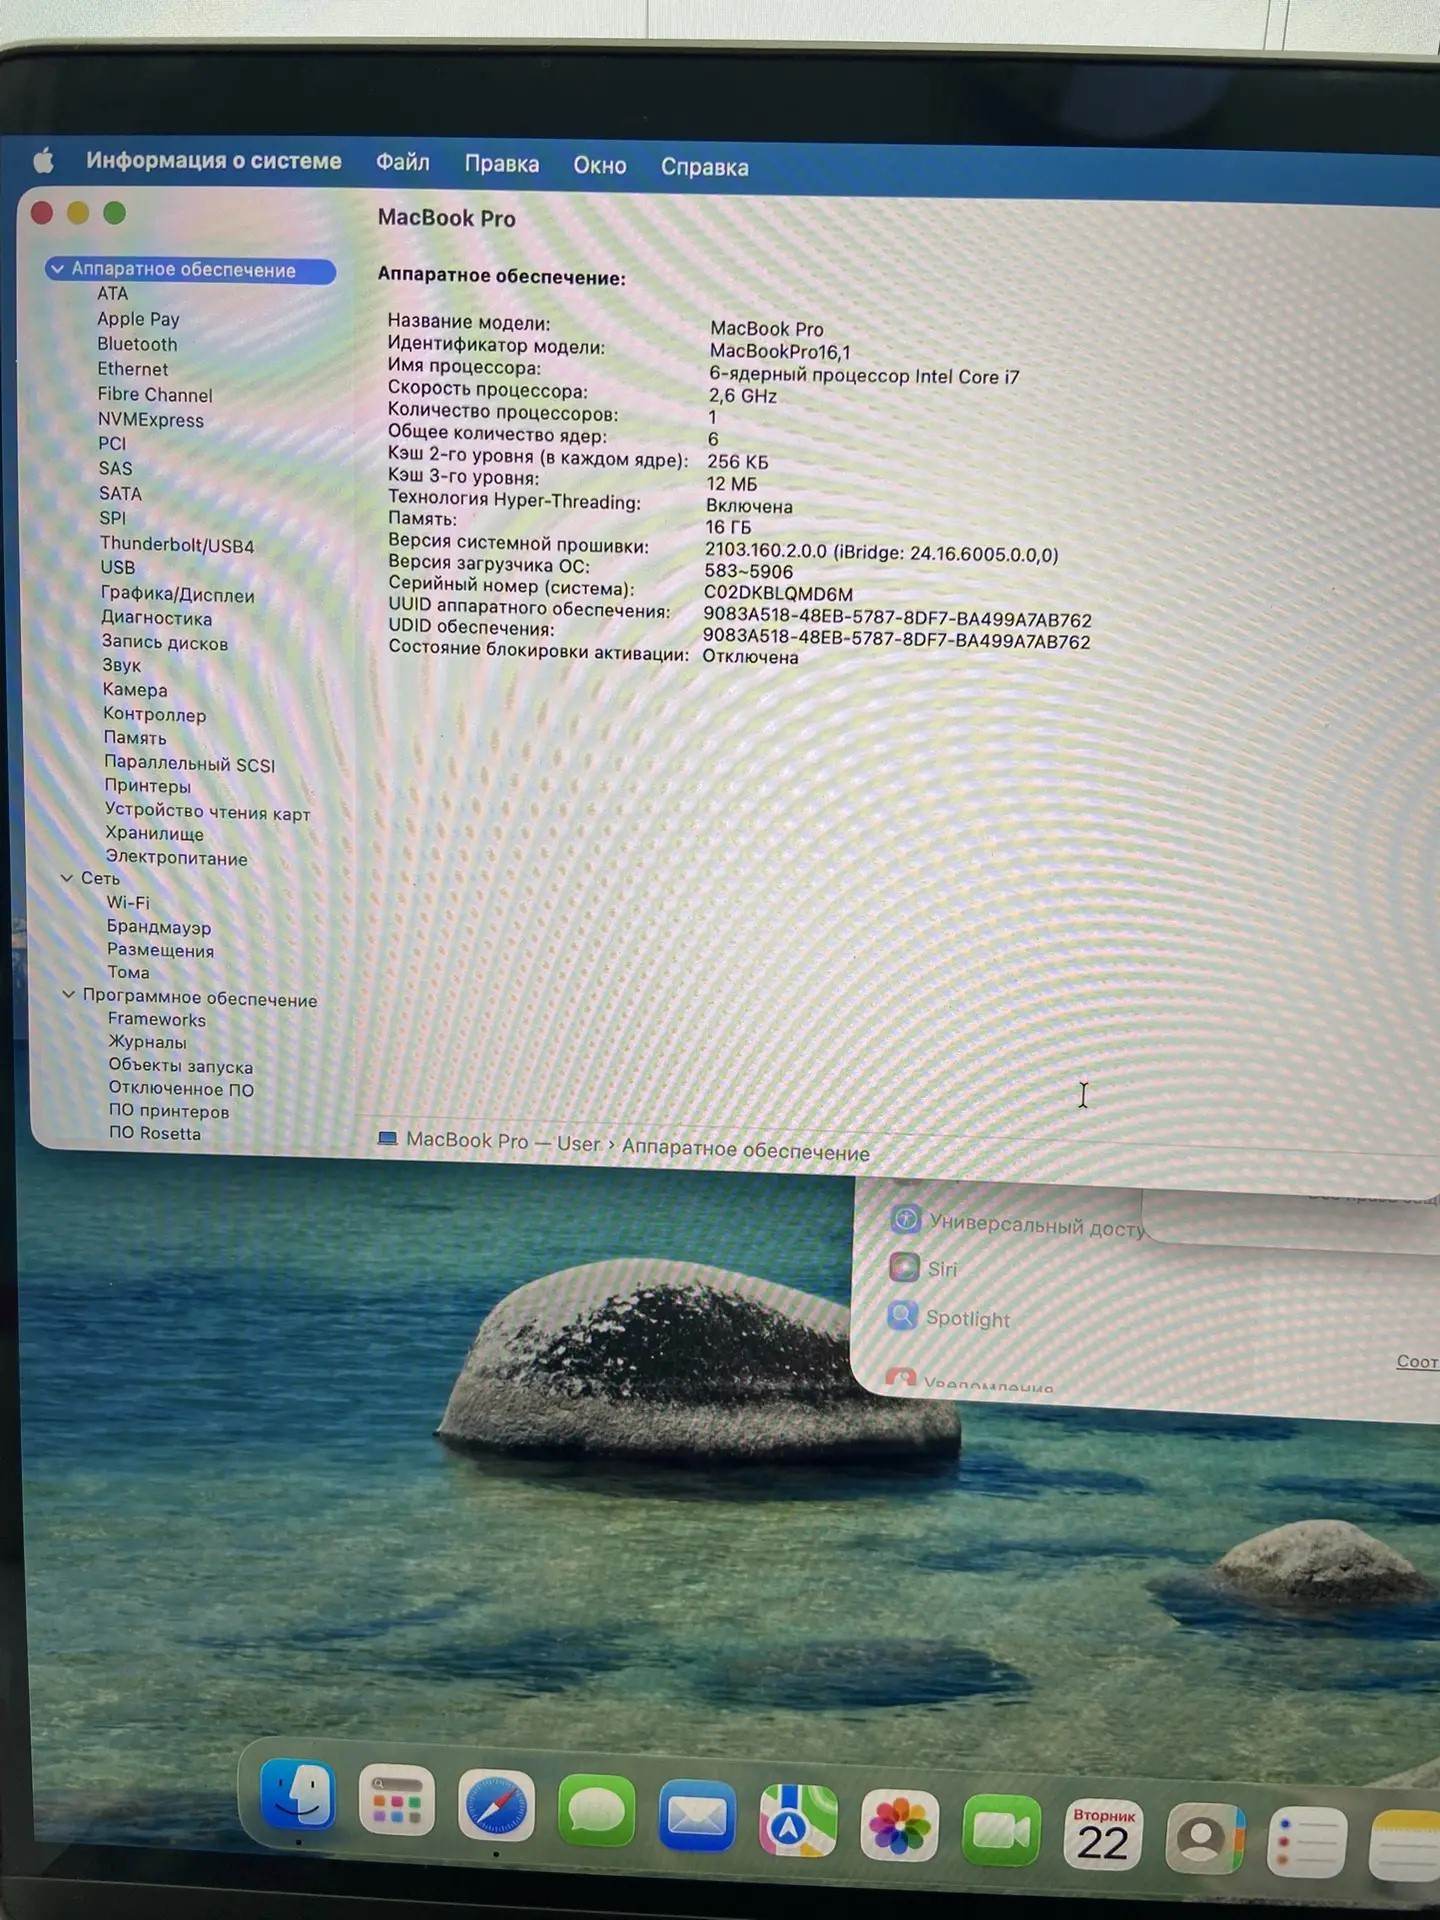Image resolution: width=1440 pixels, height=1920 pixels.
Task: Click Аппаратное обеспечение in the path bar
Action: point(746,1149)
